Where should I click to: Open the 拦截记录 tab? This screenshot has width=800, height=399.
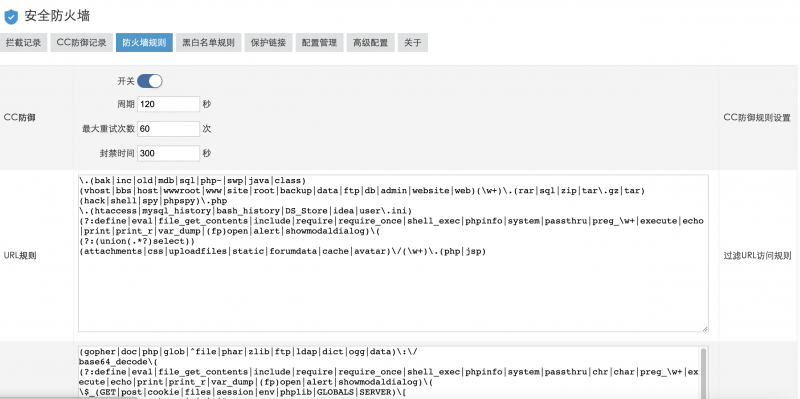point(23,43)
